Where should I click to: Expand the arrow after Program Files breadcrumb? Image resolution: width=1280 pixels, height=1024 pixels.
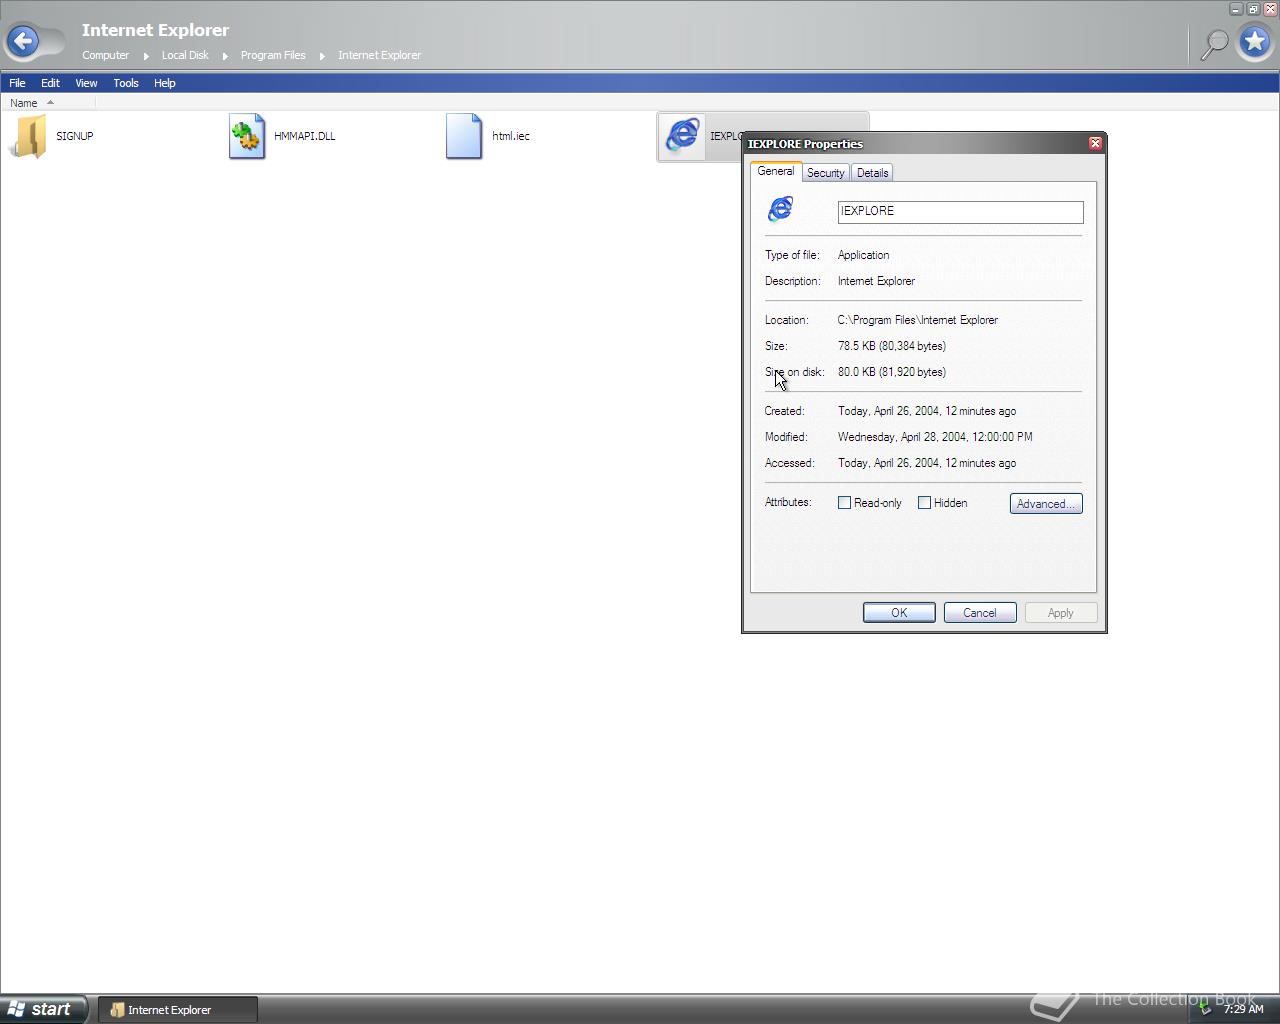[322, 56]
